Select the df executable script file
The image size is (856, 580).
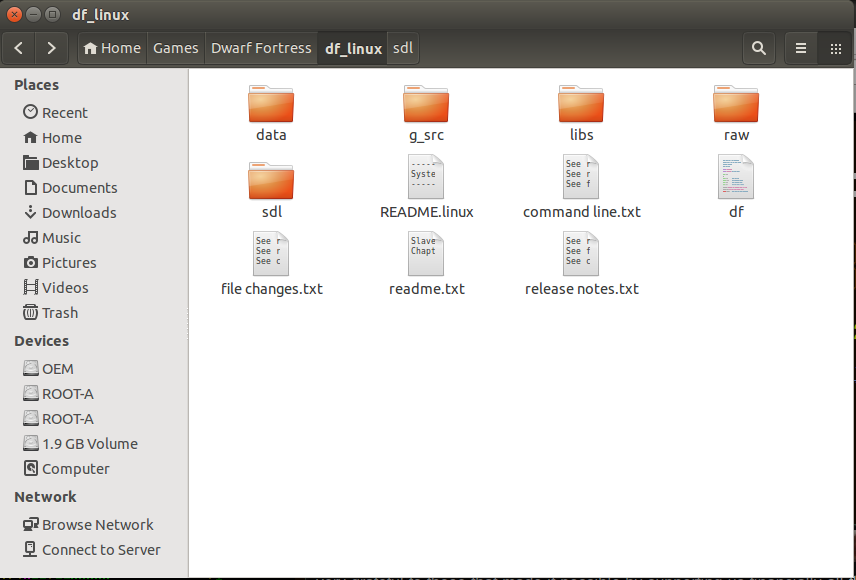point(736,178)
